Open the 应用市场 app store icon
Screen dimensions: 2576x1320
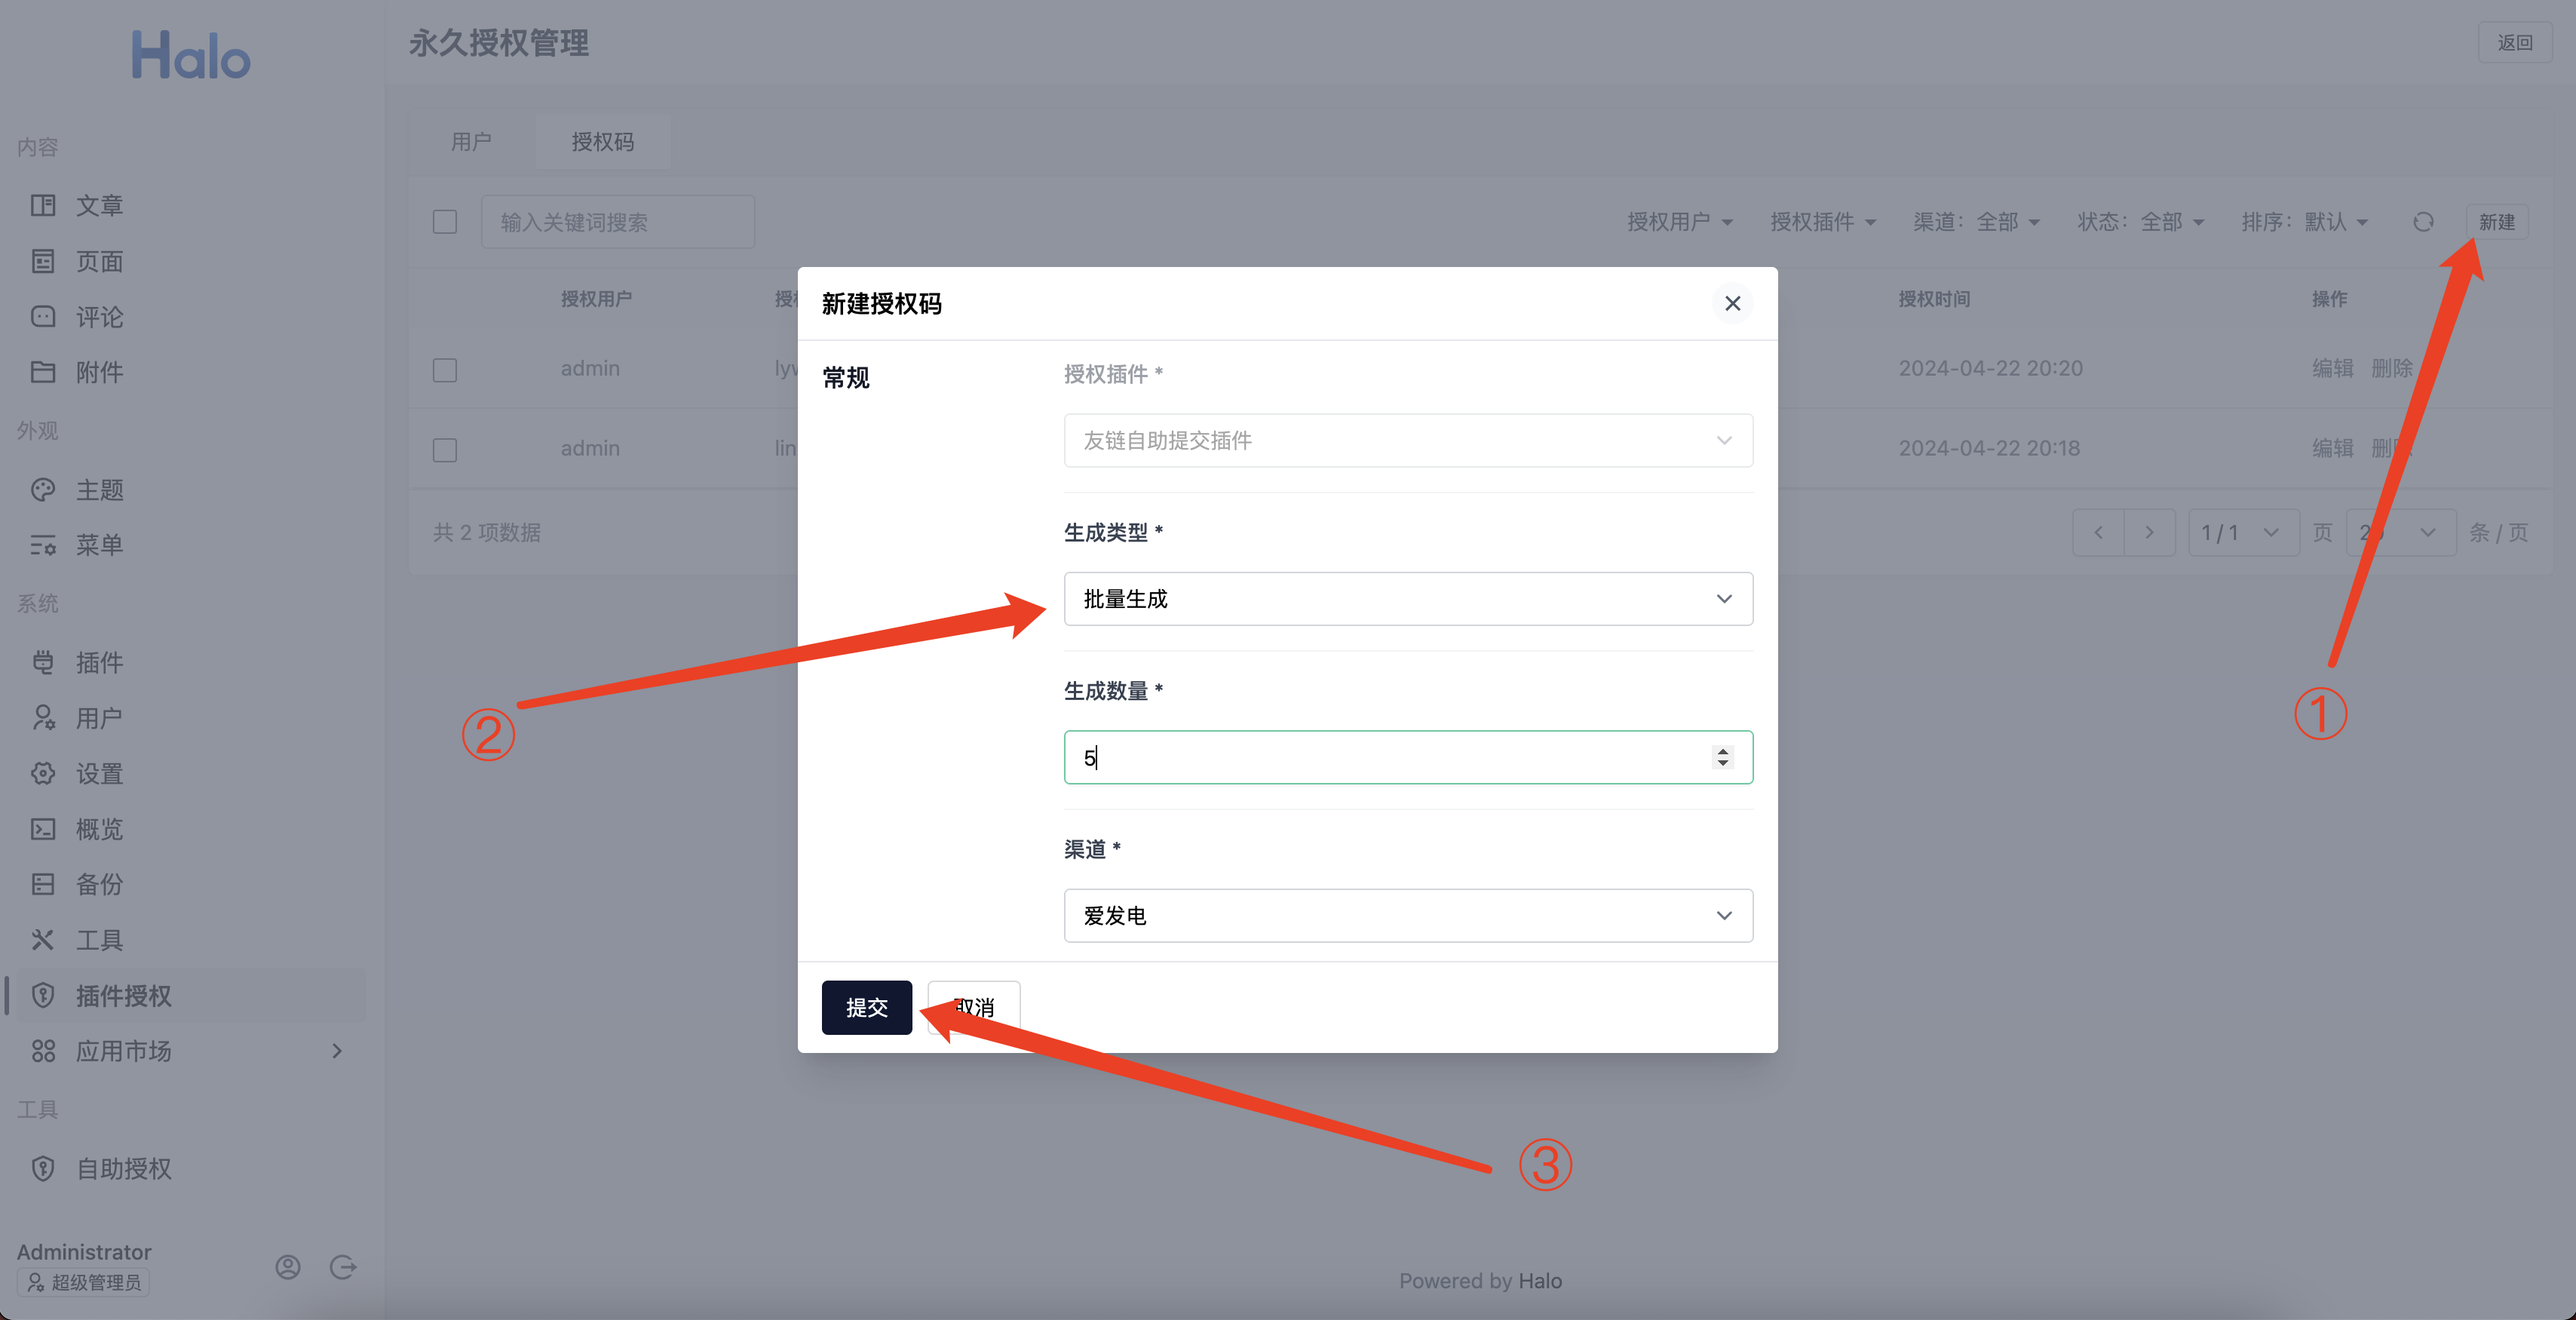[x=43, y=1051]
